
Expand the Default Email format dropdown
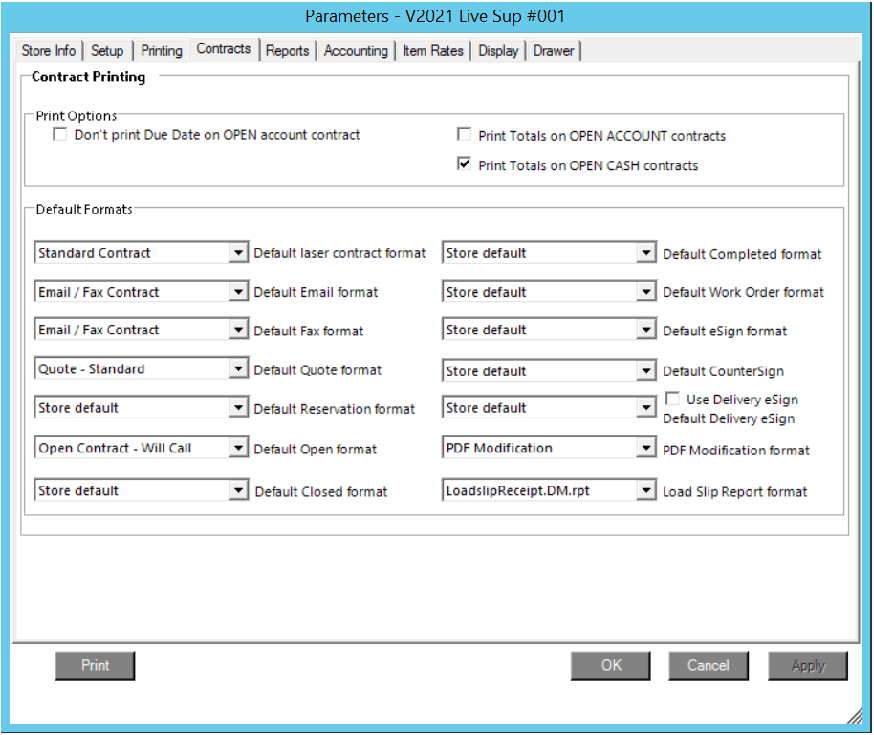238,293
